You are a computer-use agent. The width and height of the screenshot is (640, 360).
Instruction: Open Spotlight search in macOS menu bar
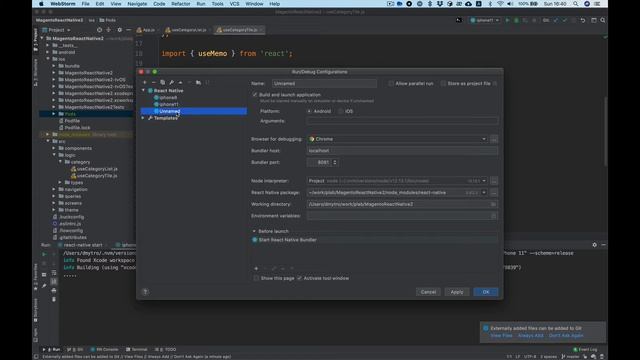coord(576,4)
